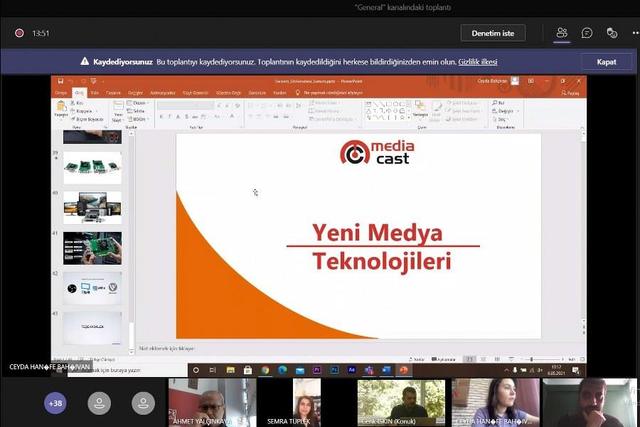Select slide 40 thumbnail in slide panel
Viewport: 640px width, 427px height.
pyautogui.click(x=92, y=206)
